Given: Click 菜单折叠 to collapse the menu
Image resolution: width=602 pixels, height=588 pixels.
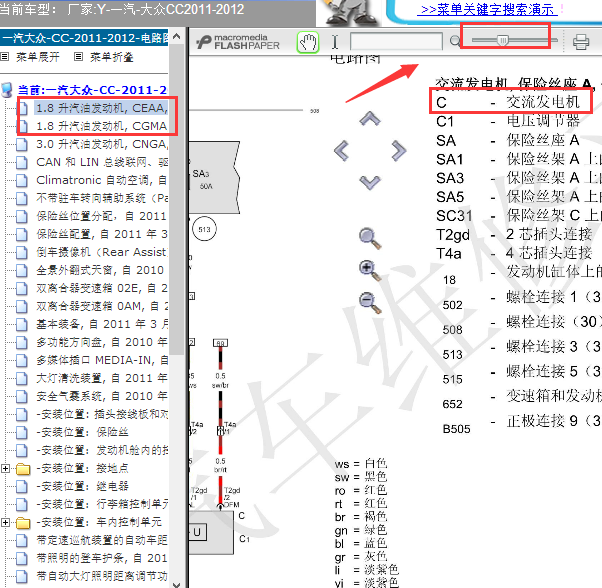Looking at the screenshot, I should click(x=111, y=57).
